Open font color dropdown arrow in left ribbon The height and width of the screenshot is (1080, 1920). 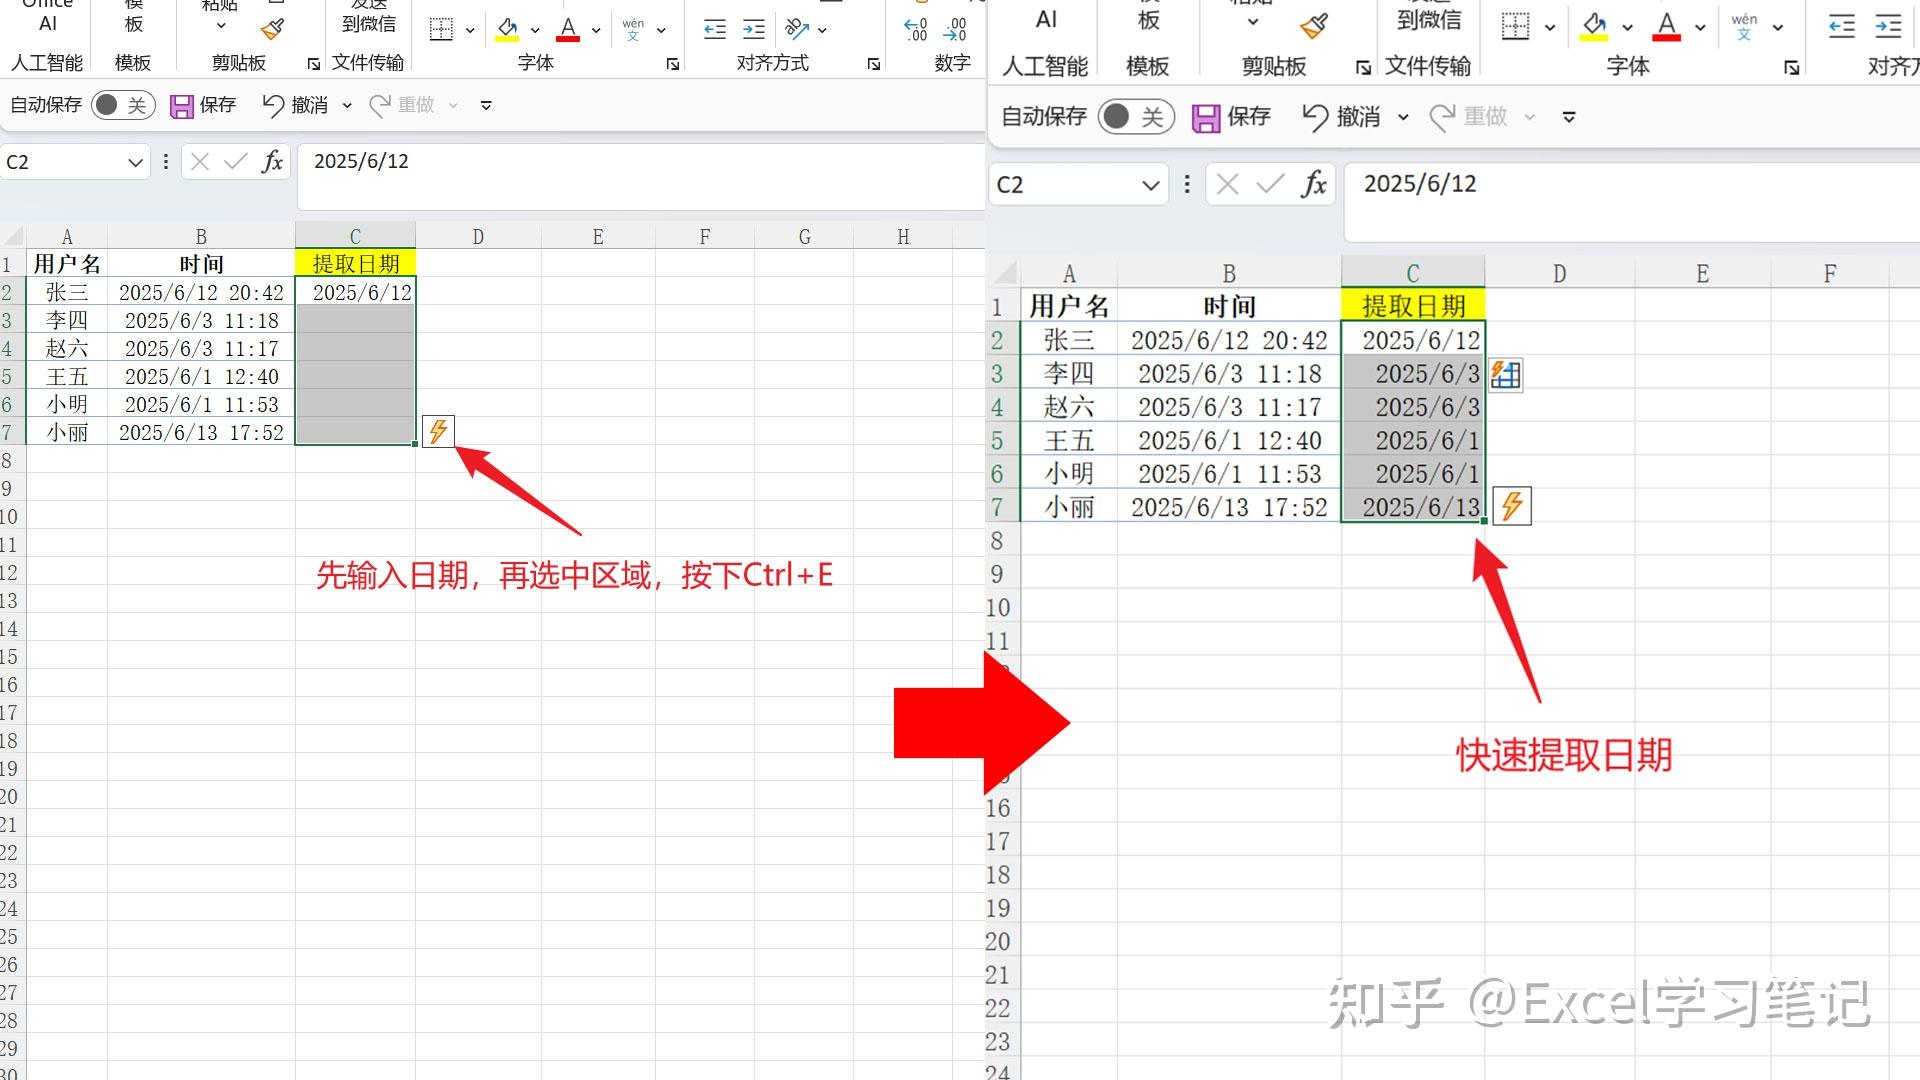pyautogui.click(x=596, y=30)
